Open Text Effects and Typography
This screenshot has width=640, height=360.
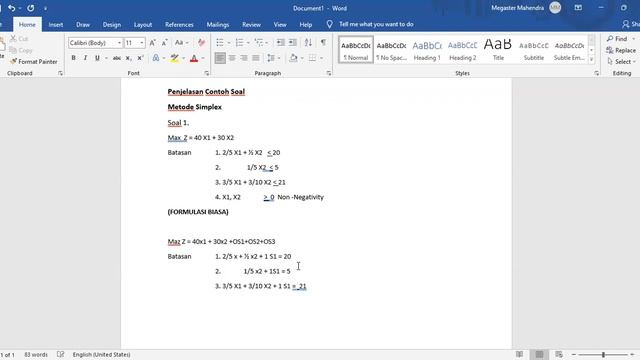[x=156, y=58]
